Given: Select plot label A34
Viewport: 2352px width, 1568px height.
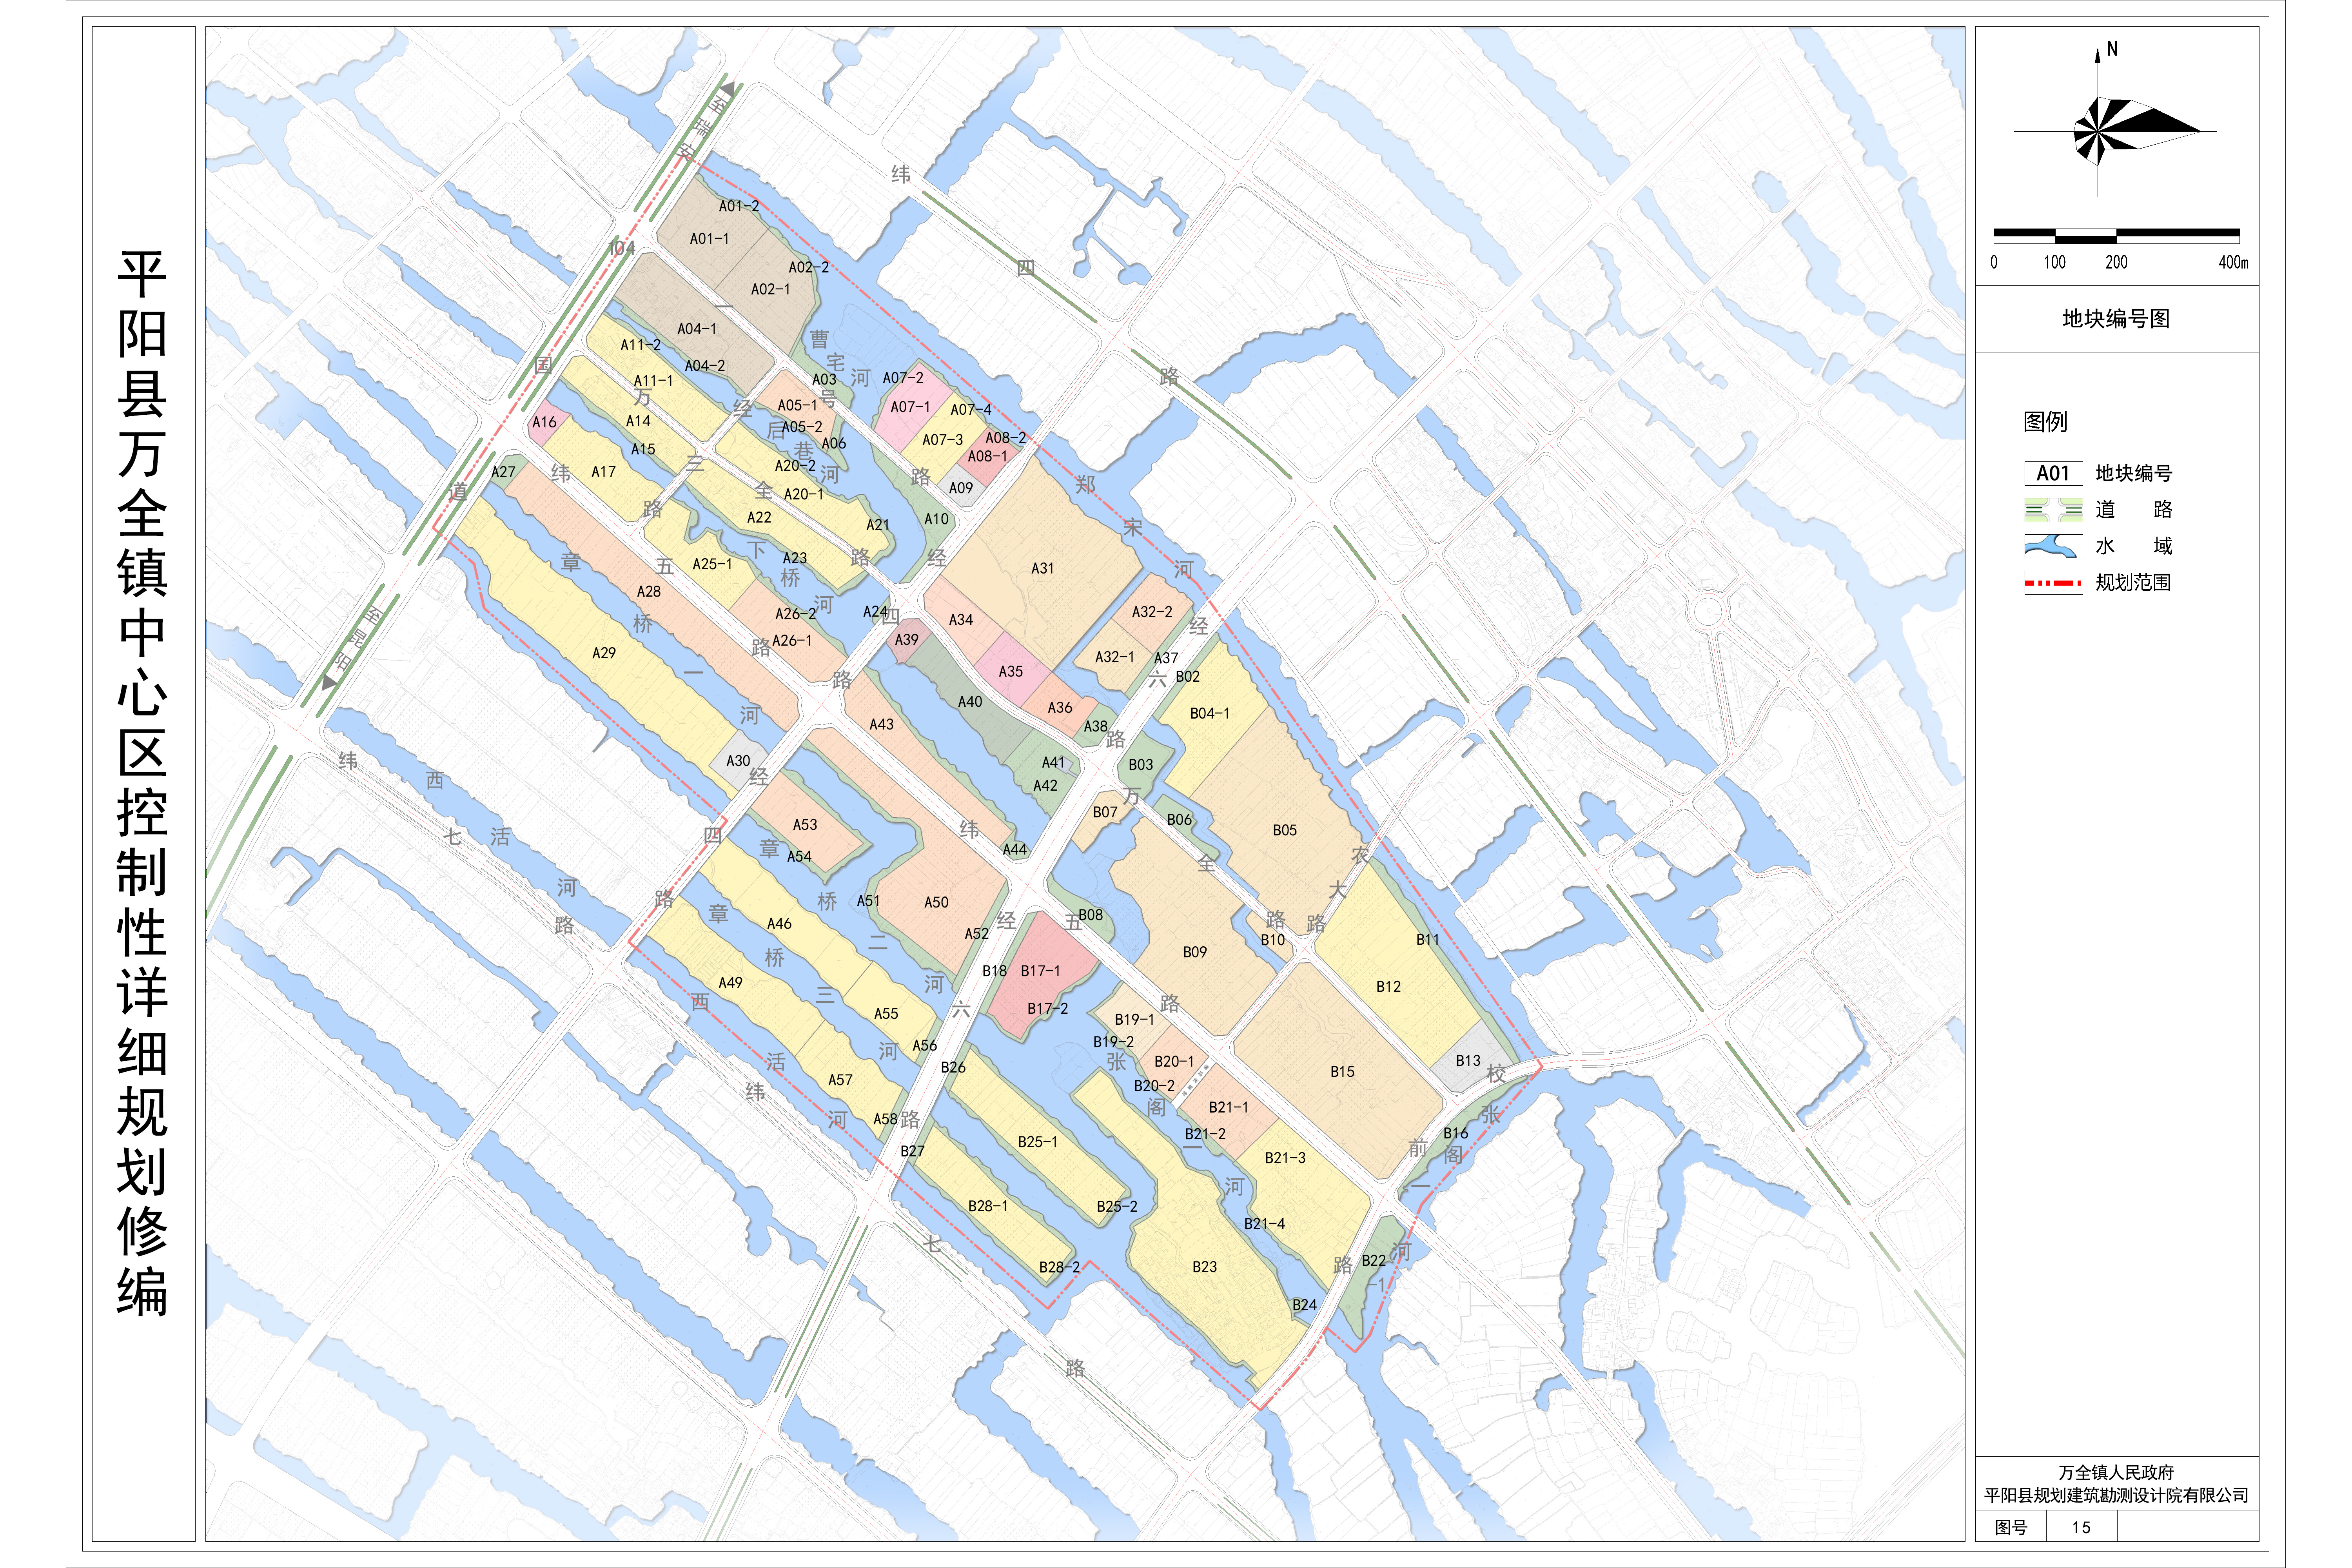Looking at the screenshot, I should (x=961, y=620).
